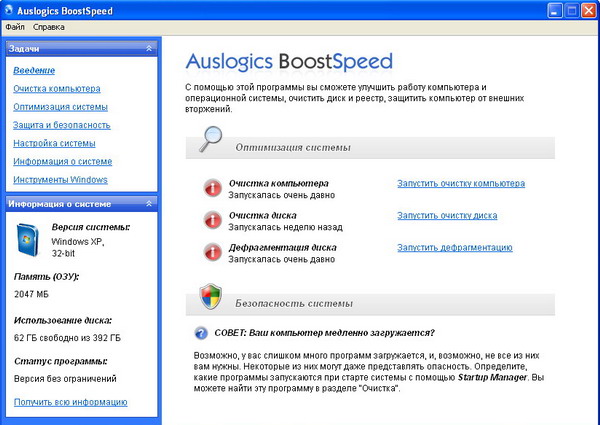Viewport: 600px width, 425px height.
Task: Click the Windows XP, 32-bit text
Action: click(78, 248)
